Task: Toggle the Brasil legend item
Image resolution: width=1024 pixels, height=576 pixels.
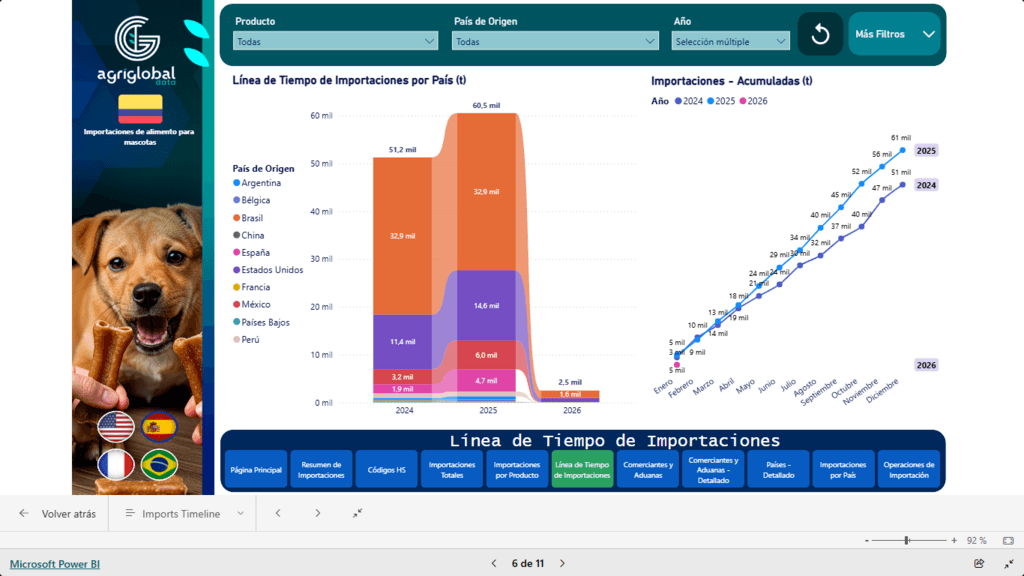Action: tap(255, 218)
